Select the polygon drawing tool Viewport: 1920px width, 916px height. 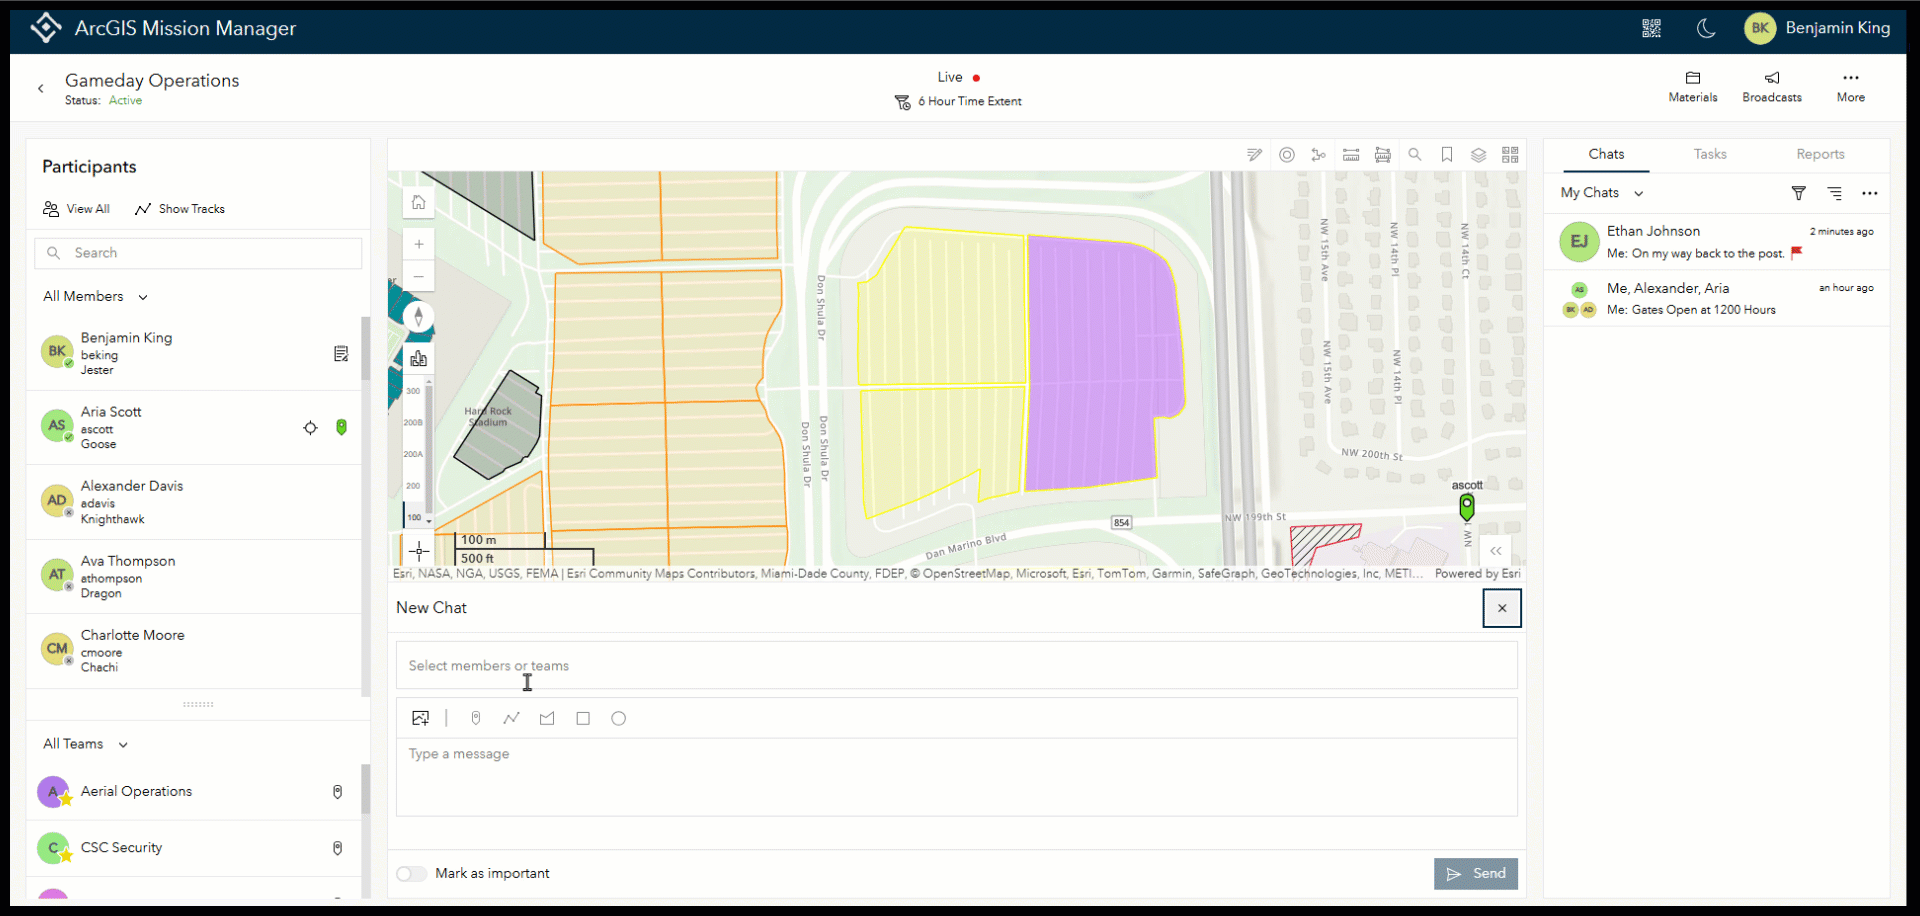547,719
